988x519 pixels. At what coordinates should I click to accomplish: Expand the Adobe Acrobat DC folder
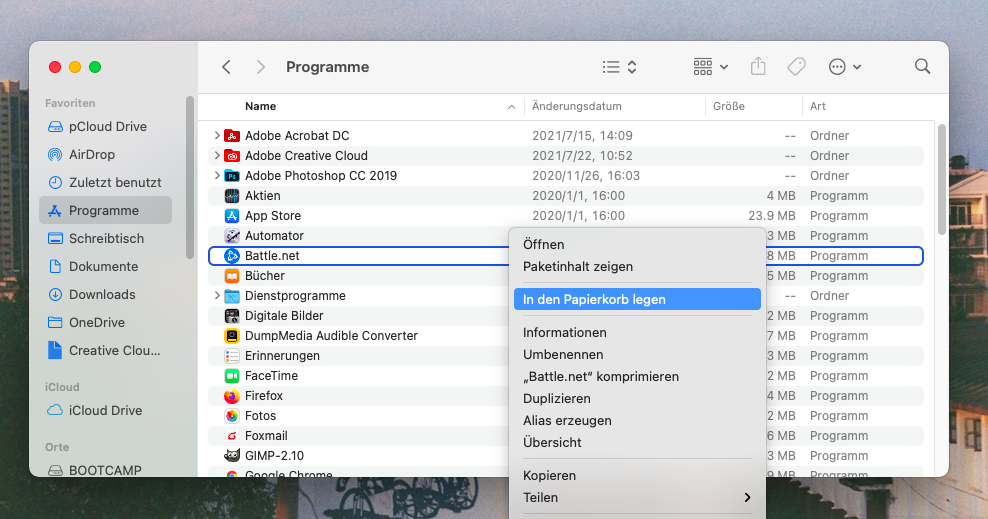click(x=217, y=135)
